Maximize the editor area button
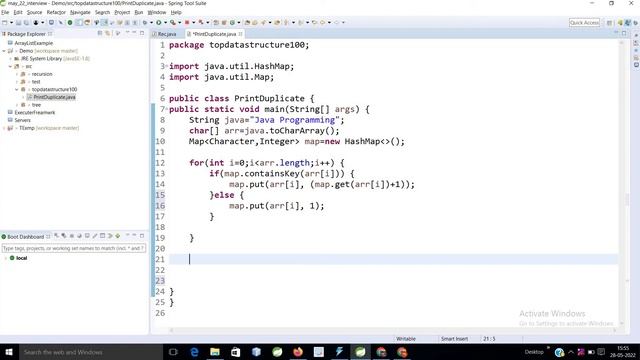This screenshot has width=640, height=360. click(624, 33)
